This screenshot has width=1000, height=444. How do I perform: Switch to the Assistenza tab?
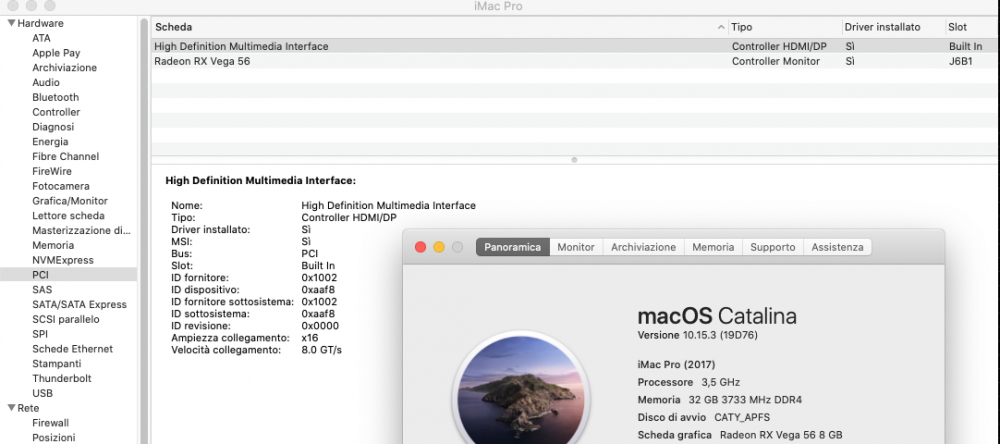click(x=837, y=247)
